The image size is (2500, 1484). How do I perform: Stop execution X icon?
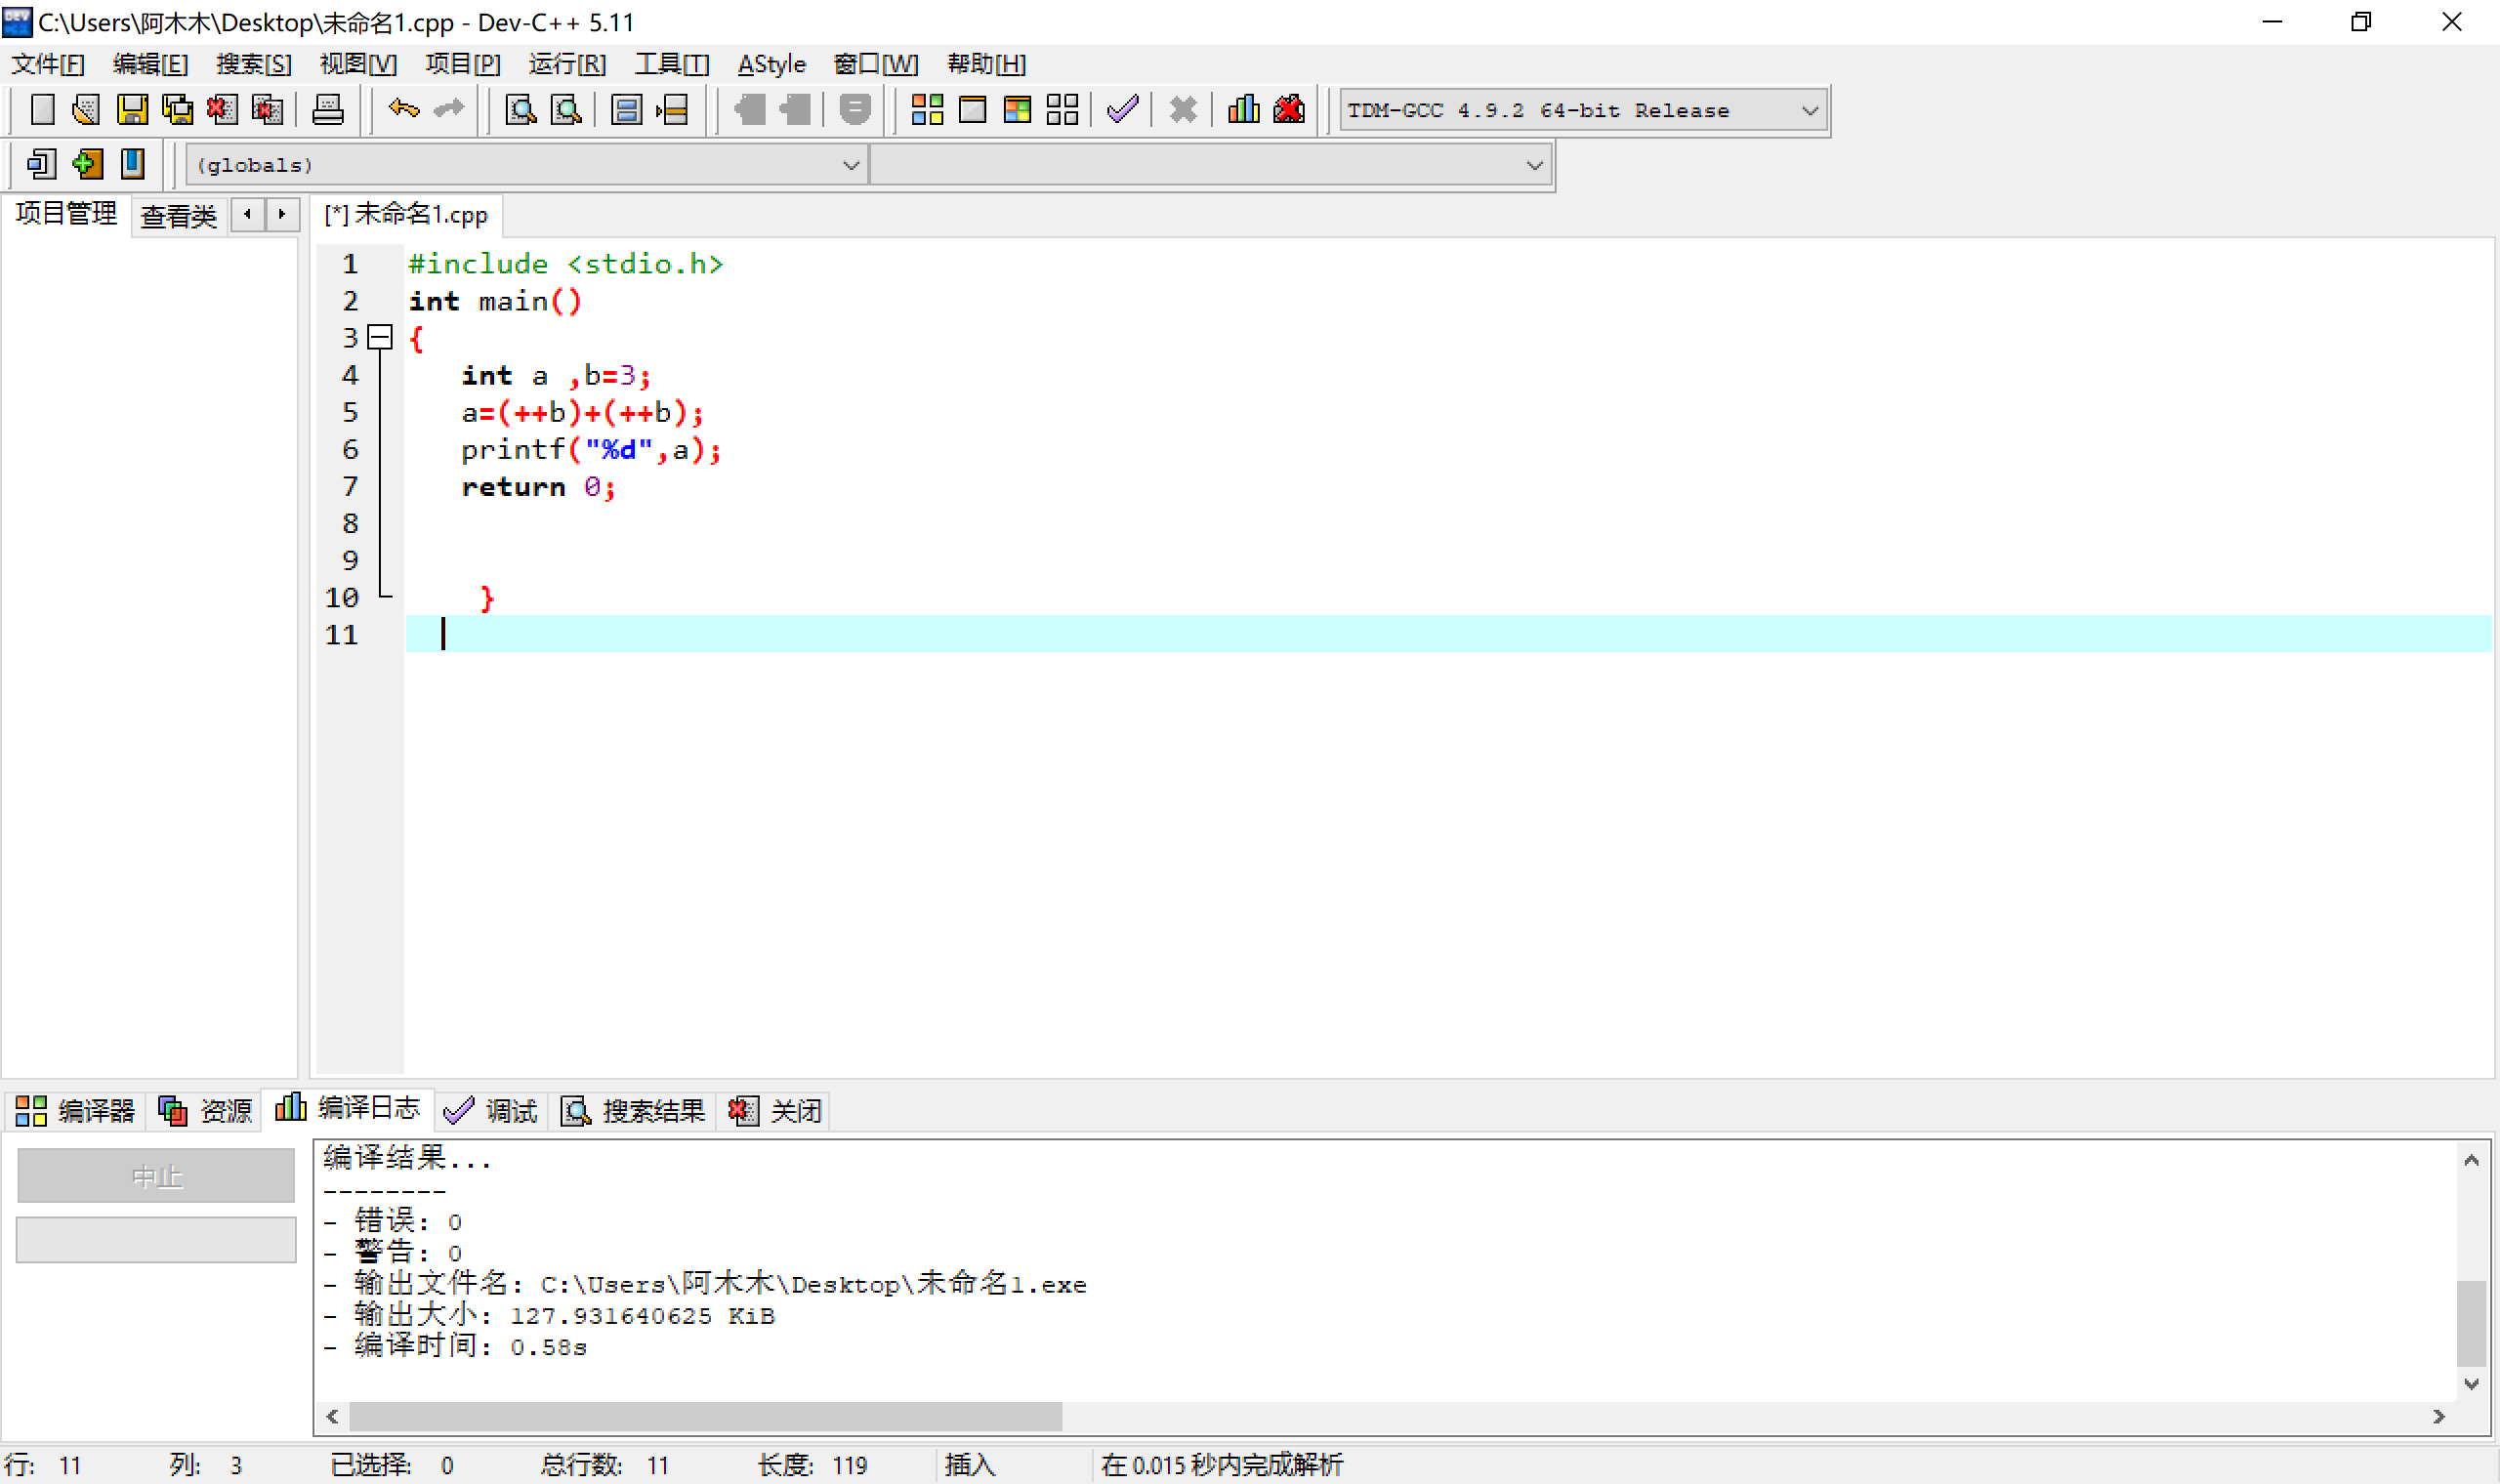(x=1183, y=109)
